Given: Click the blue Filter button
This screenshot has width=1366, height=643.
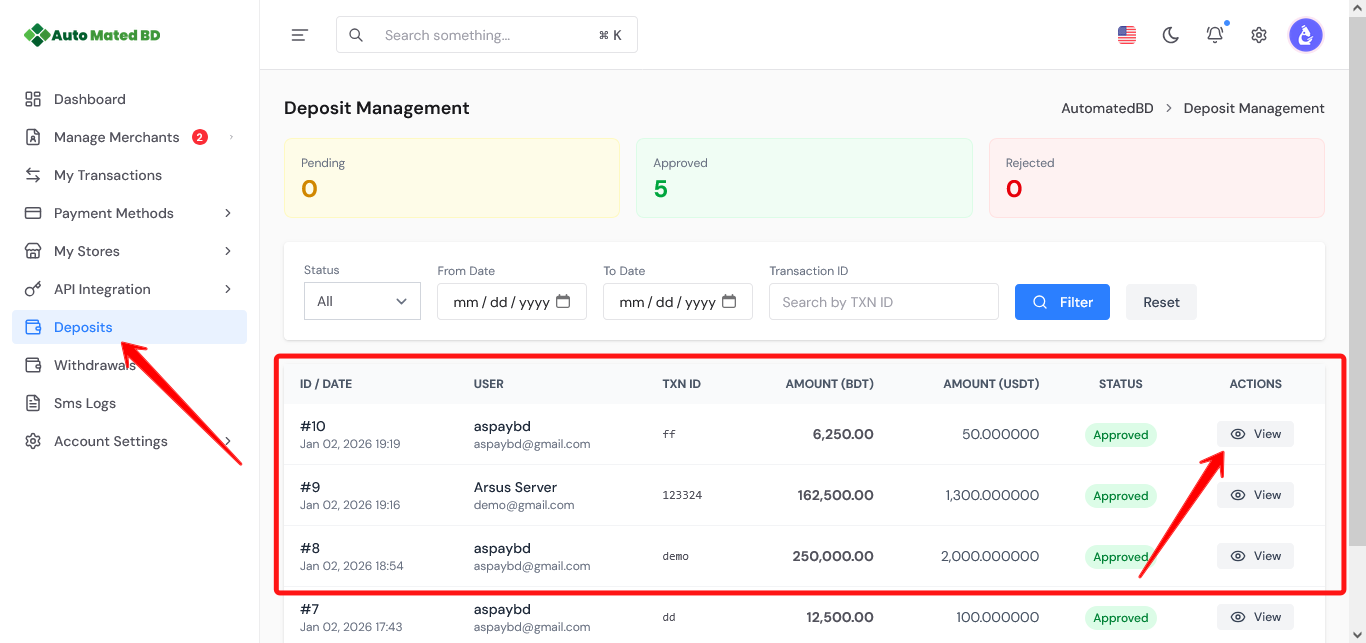Looking at the screenshot, I should point(1062,302).
